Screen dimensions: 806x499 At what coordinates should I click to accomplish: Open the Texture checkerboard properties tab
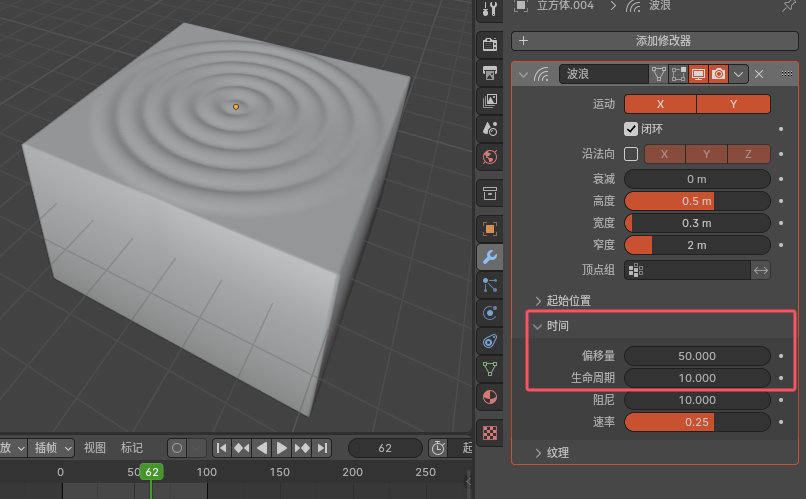(489, 433)
